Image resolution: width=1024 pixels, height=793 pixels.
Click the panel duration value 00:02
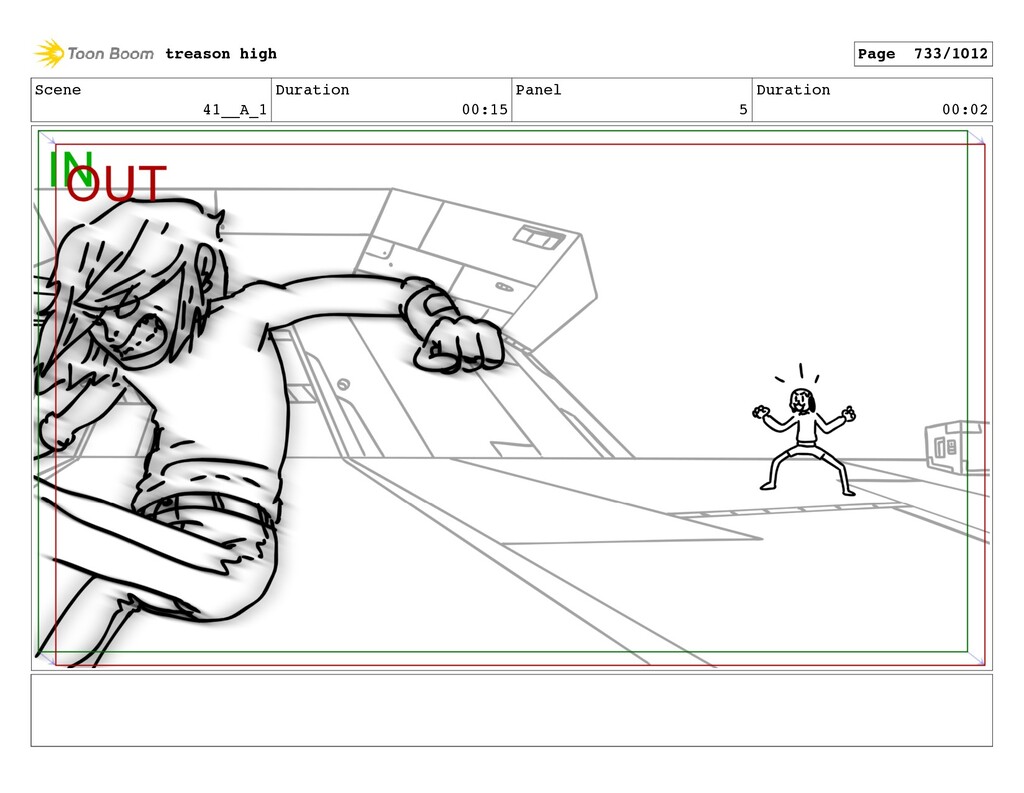click(x=965, y=110)
